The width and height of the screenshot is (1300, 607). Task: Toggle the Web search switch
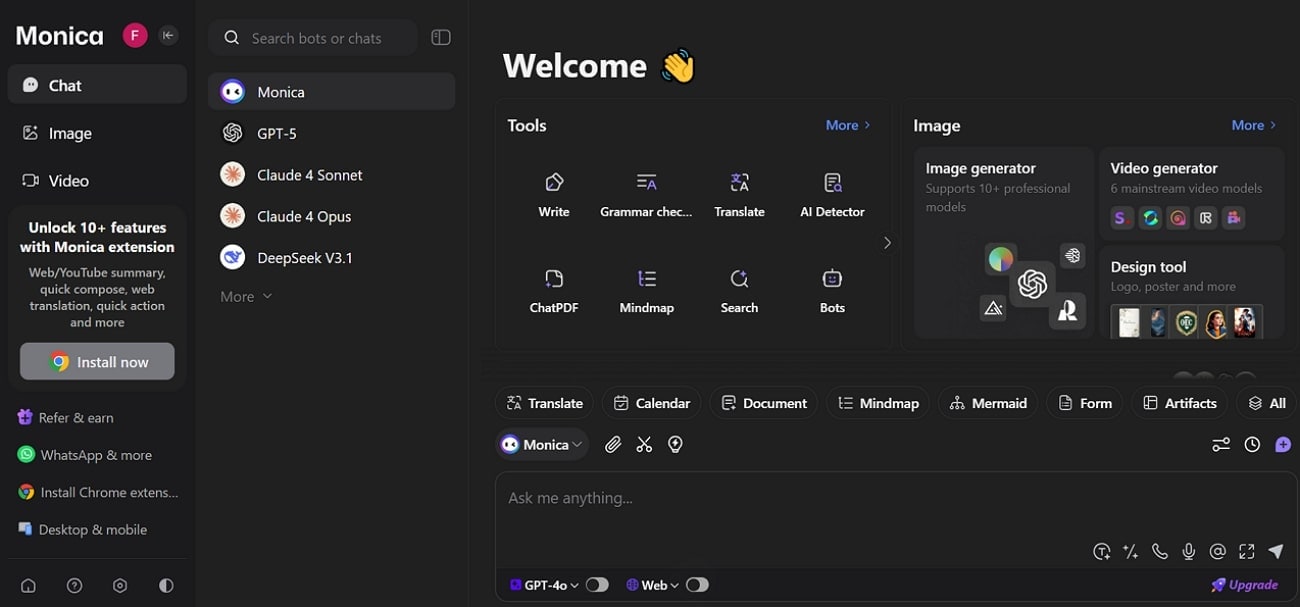pyautogui.click(x=697, y=585)
